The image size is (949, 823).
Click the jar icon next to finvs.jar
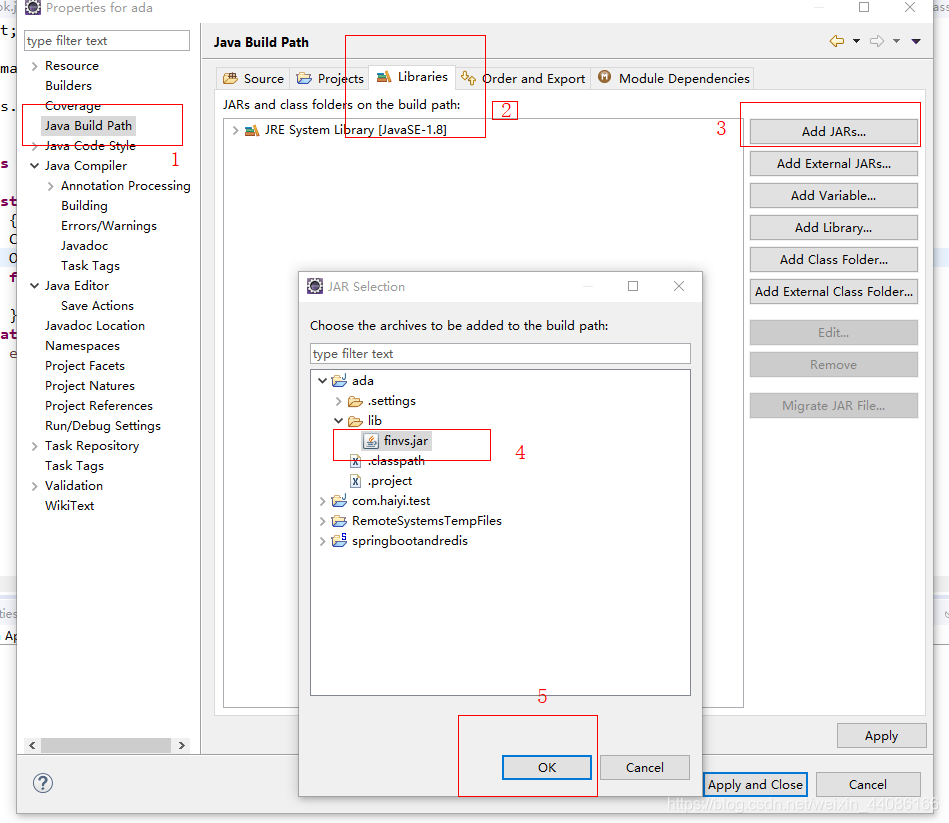371,440
